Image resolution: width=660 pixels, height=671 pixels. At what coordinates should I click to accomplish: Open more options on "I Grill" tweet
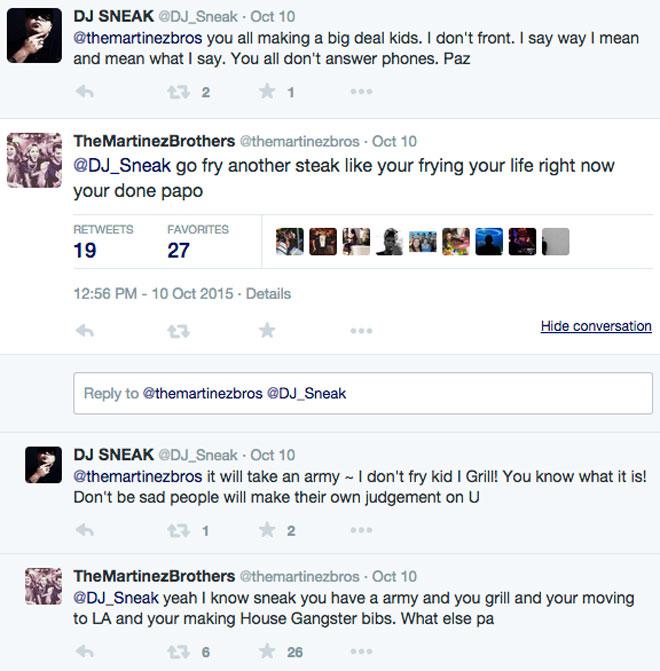click(361, 530)
